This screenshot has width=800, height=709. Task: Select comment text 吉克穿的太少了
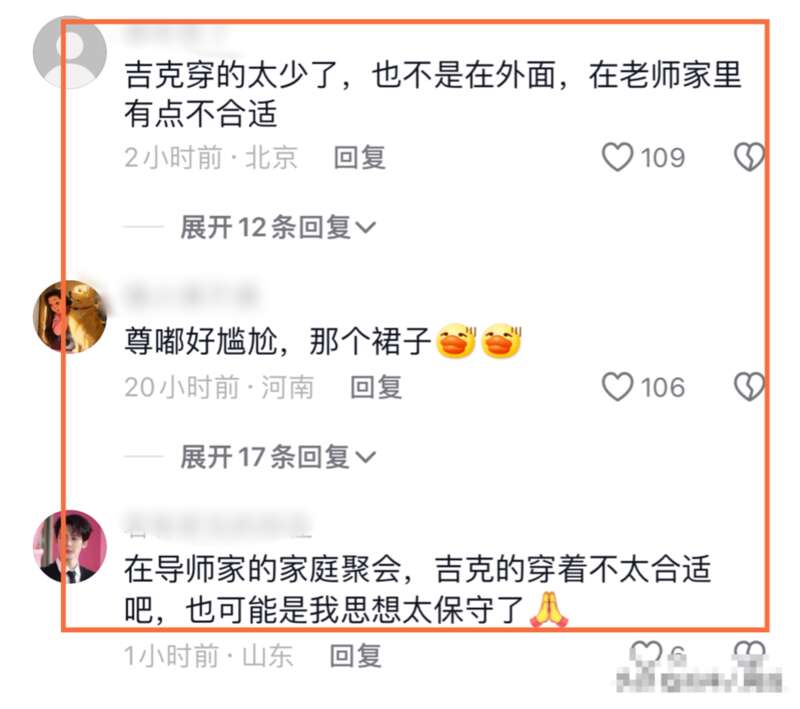click(231, 75)
